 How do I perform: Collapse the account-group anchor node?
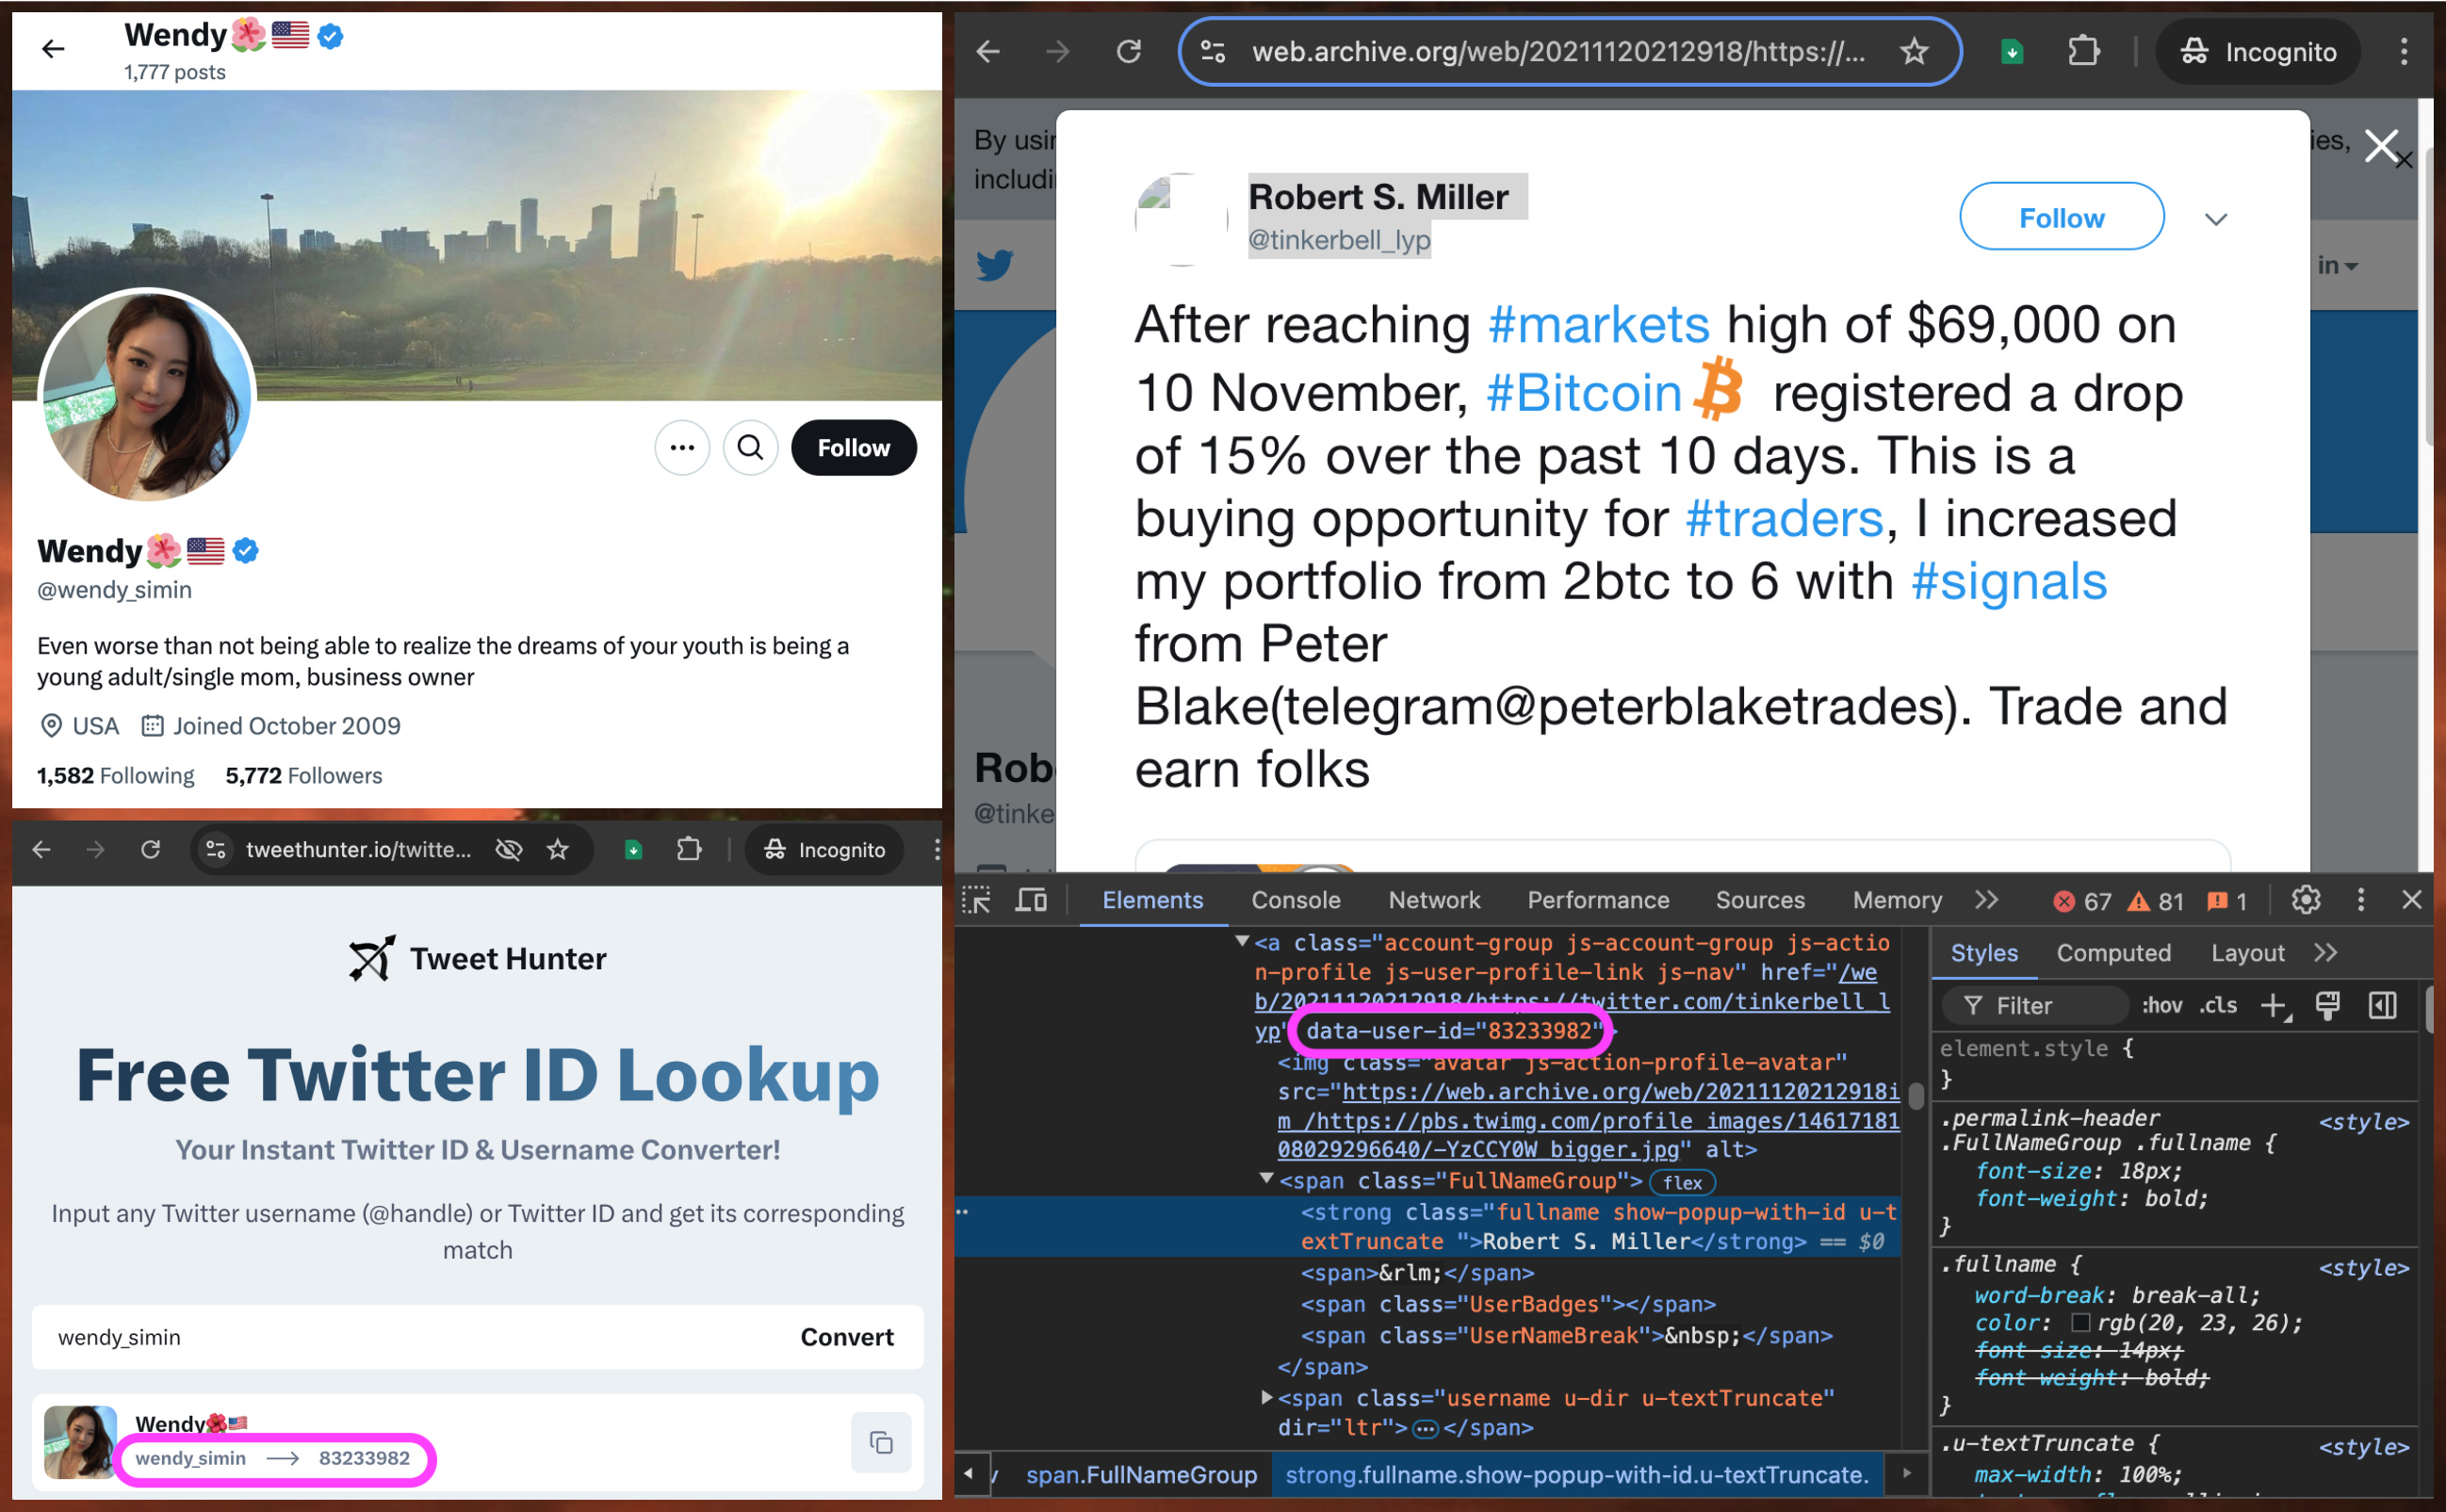pos(1242,942)
